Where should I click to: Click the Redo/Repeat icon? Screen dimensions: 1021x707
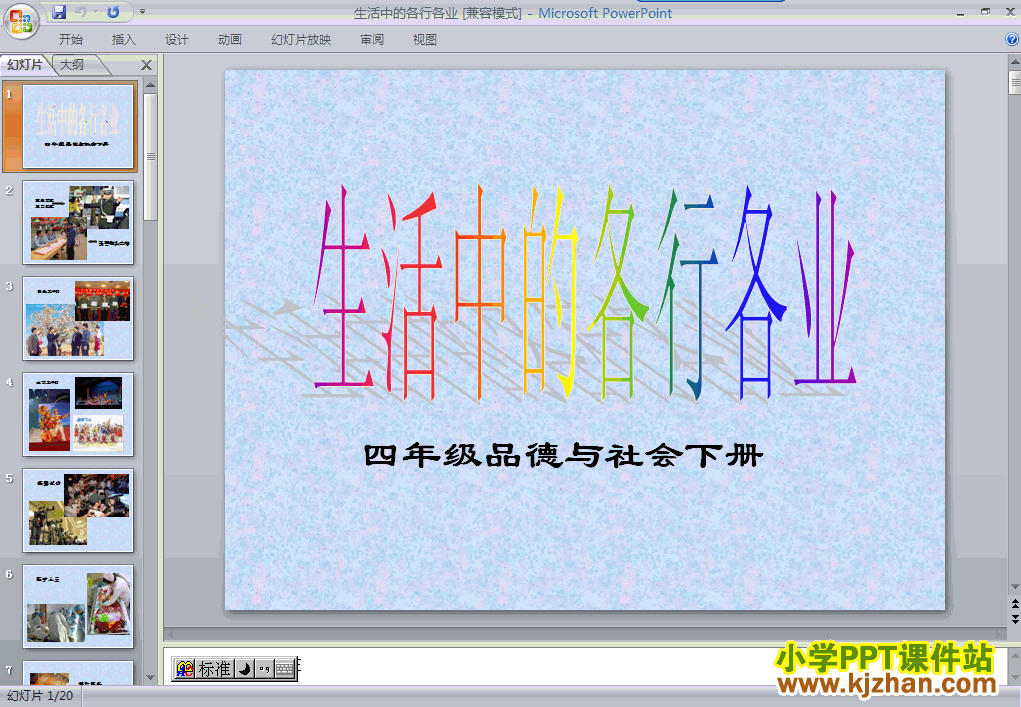point(113,12)
